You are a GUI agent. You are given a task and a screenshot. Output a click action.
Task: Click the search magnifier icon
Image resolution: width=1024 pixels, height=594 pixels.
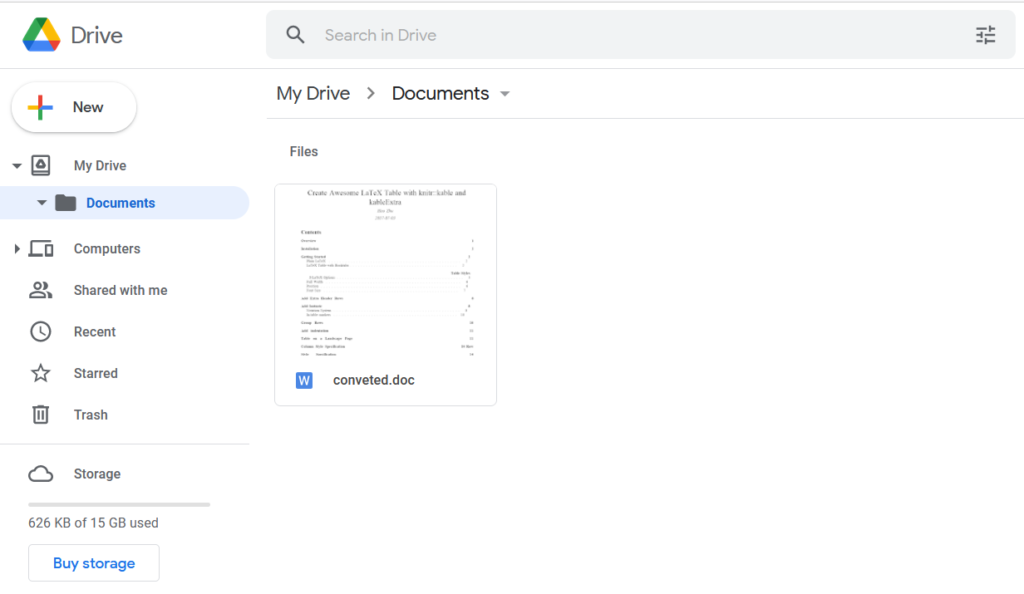295,35
